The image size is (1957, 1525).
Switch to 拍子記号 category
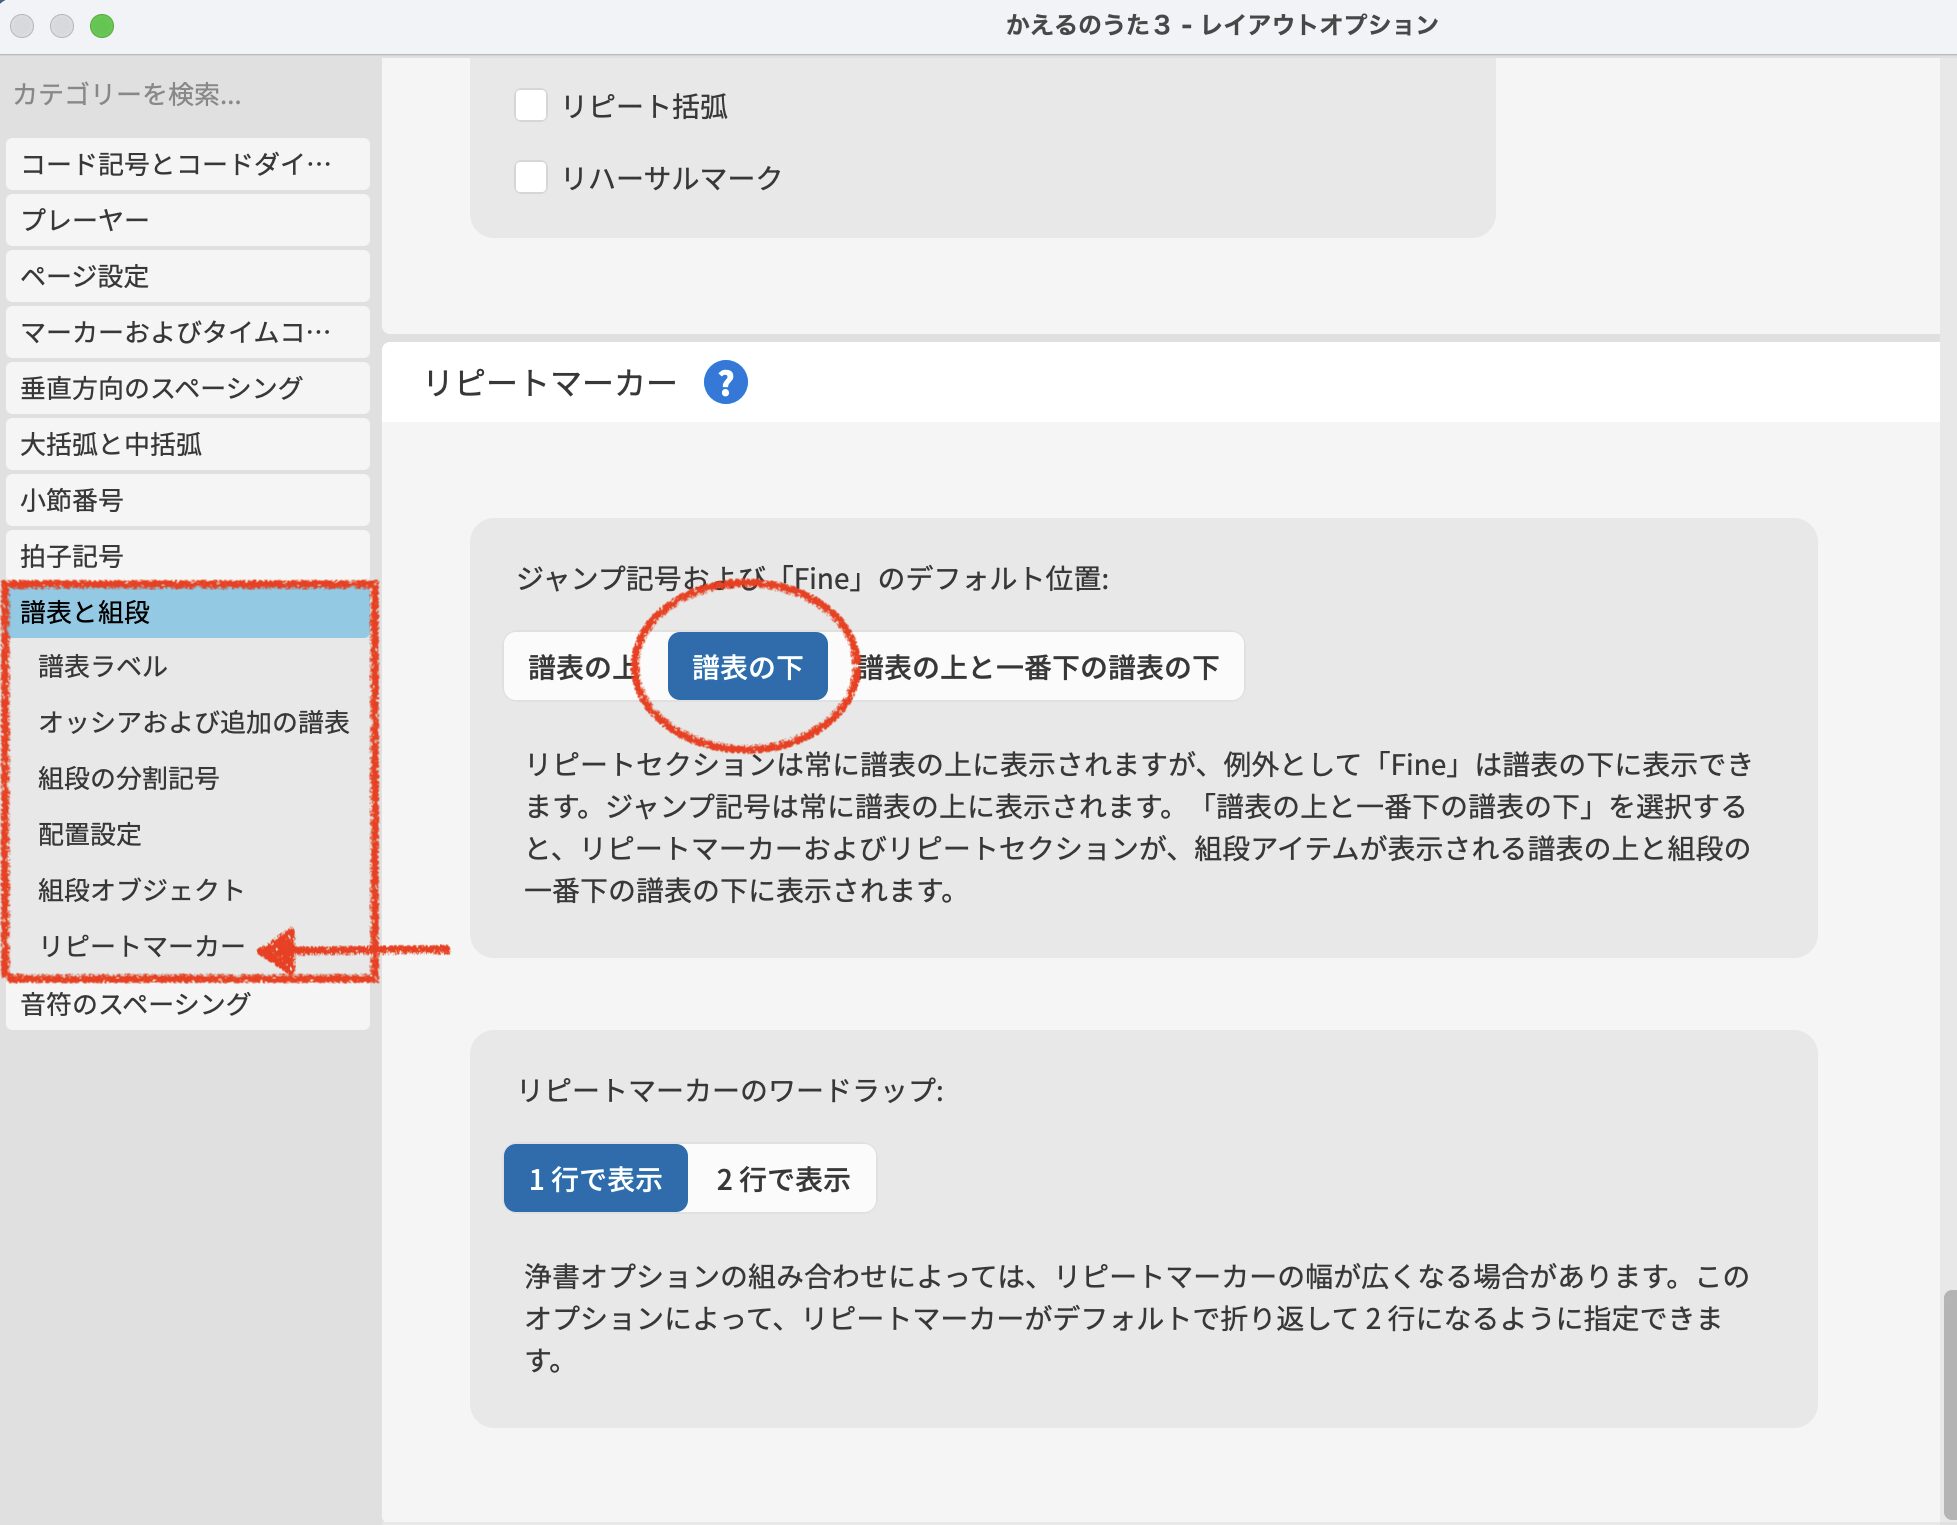tap(187, 556)
